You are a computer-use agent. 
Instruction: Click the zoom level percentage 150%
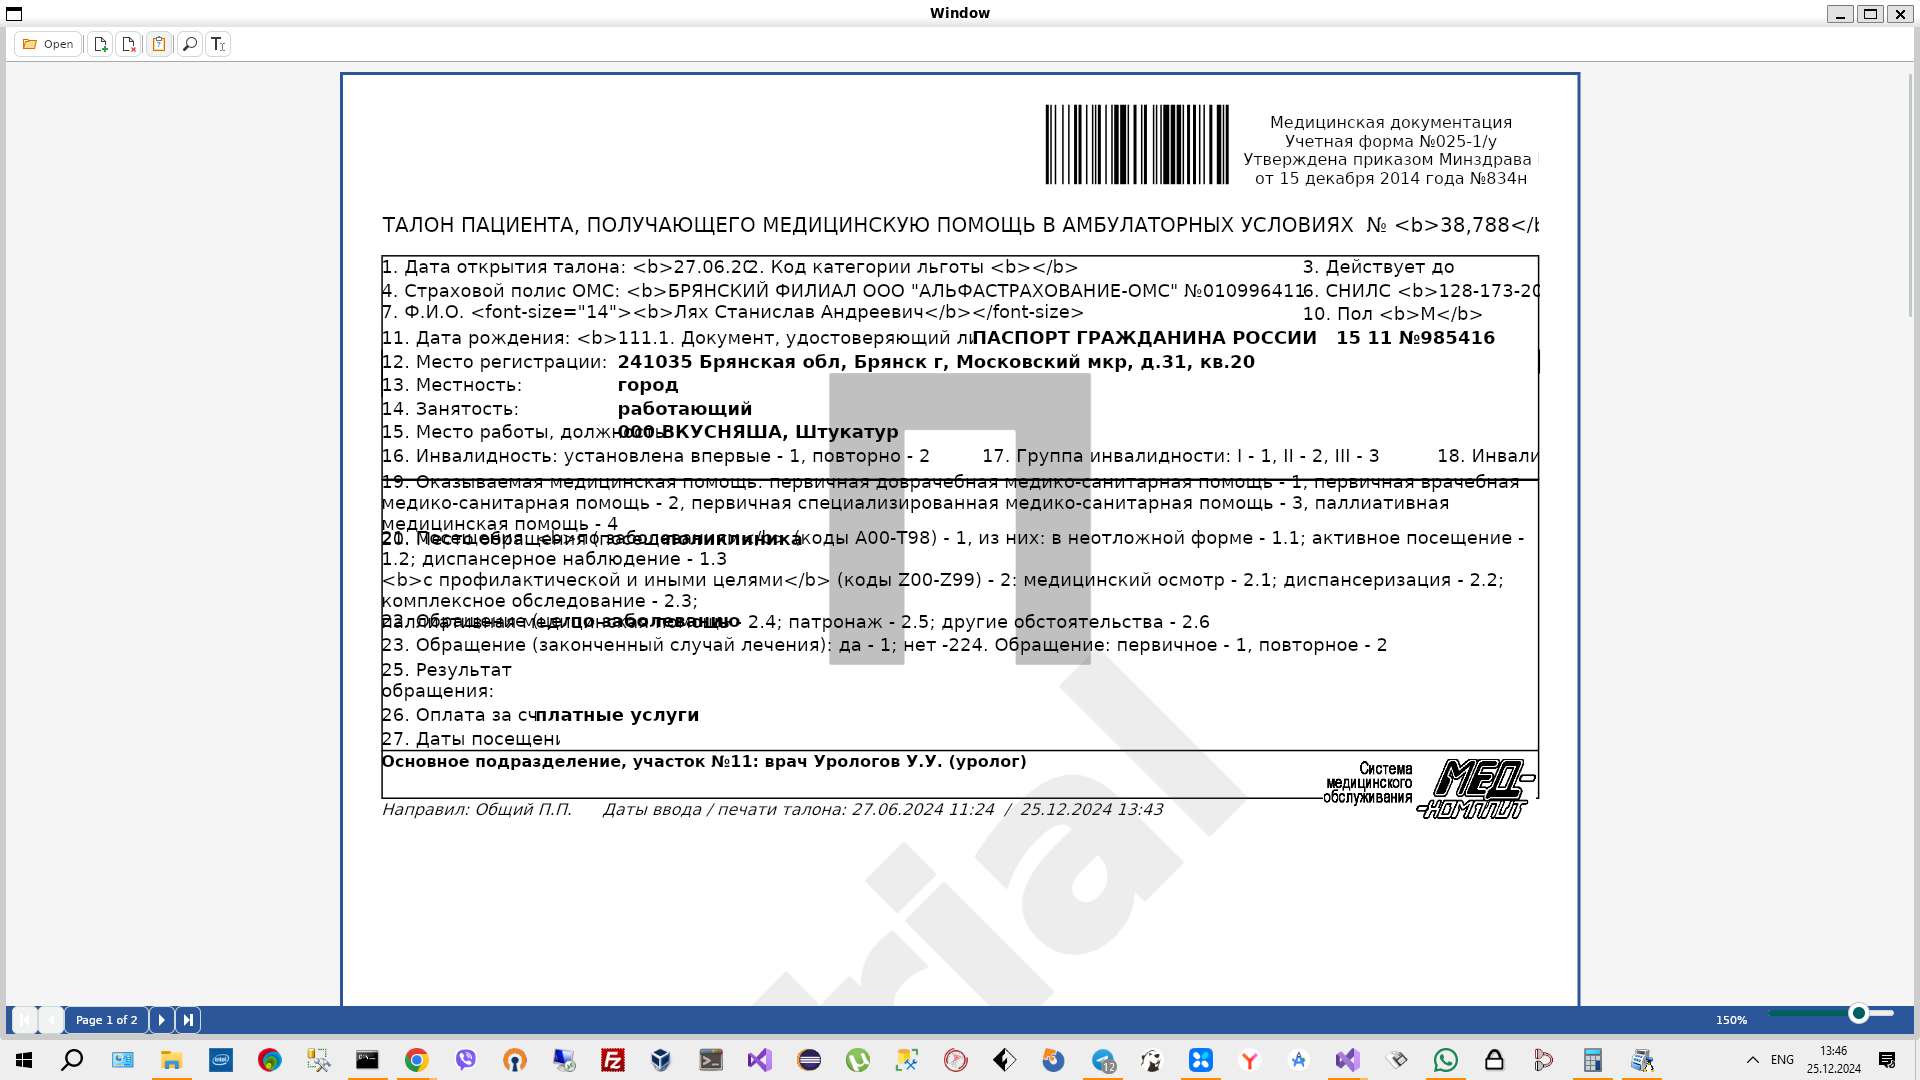(x=1730, y=1019)
